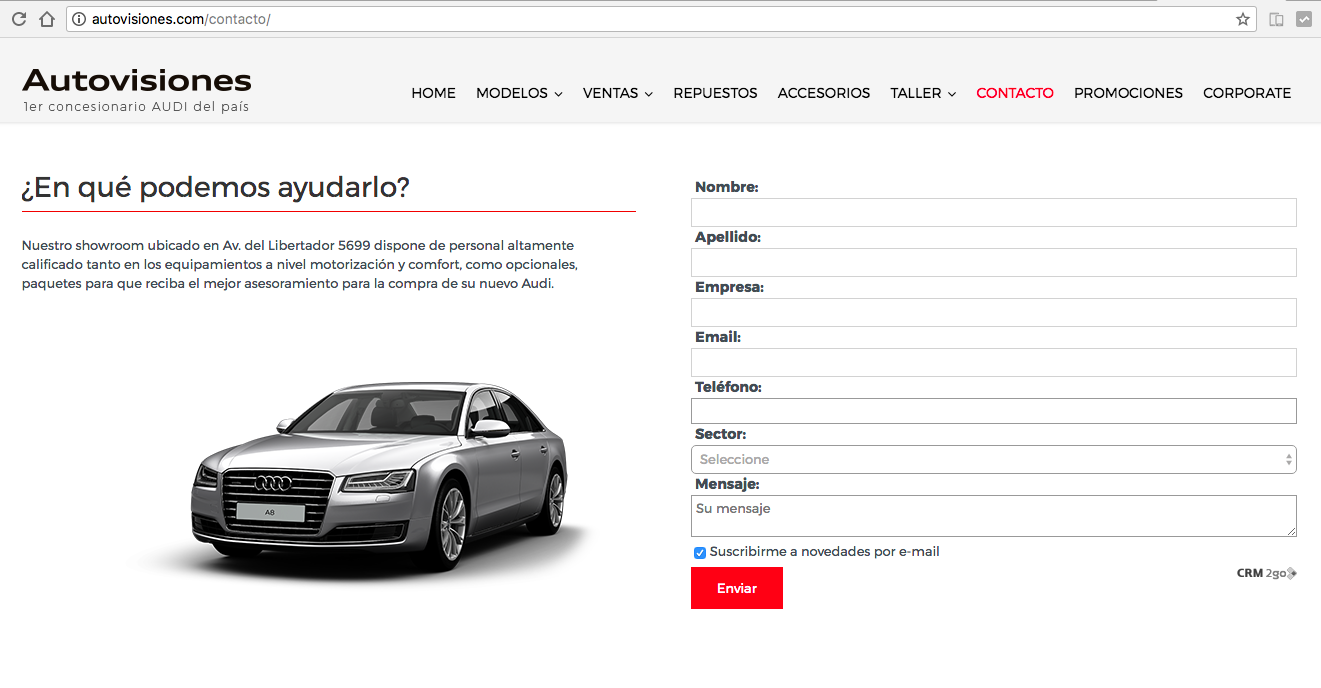Open the CRM 2go logo link
This screenshot has width=1321, height=688.
[1266, 573]
